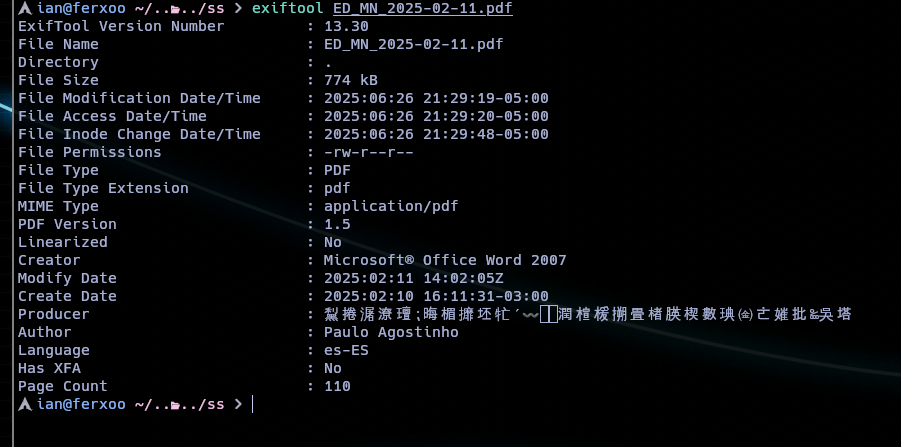Viewport: 901px width, 447px height.
Task: Click the arrow symbol after bottom prompt path
Action: pos(238,404)
